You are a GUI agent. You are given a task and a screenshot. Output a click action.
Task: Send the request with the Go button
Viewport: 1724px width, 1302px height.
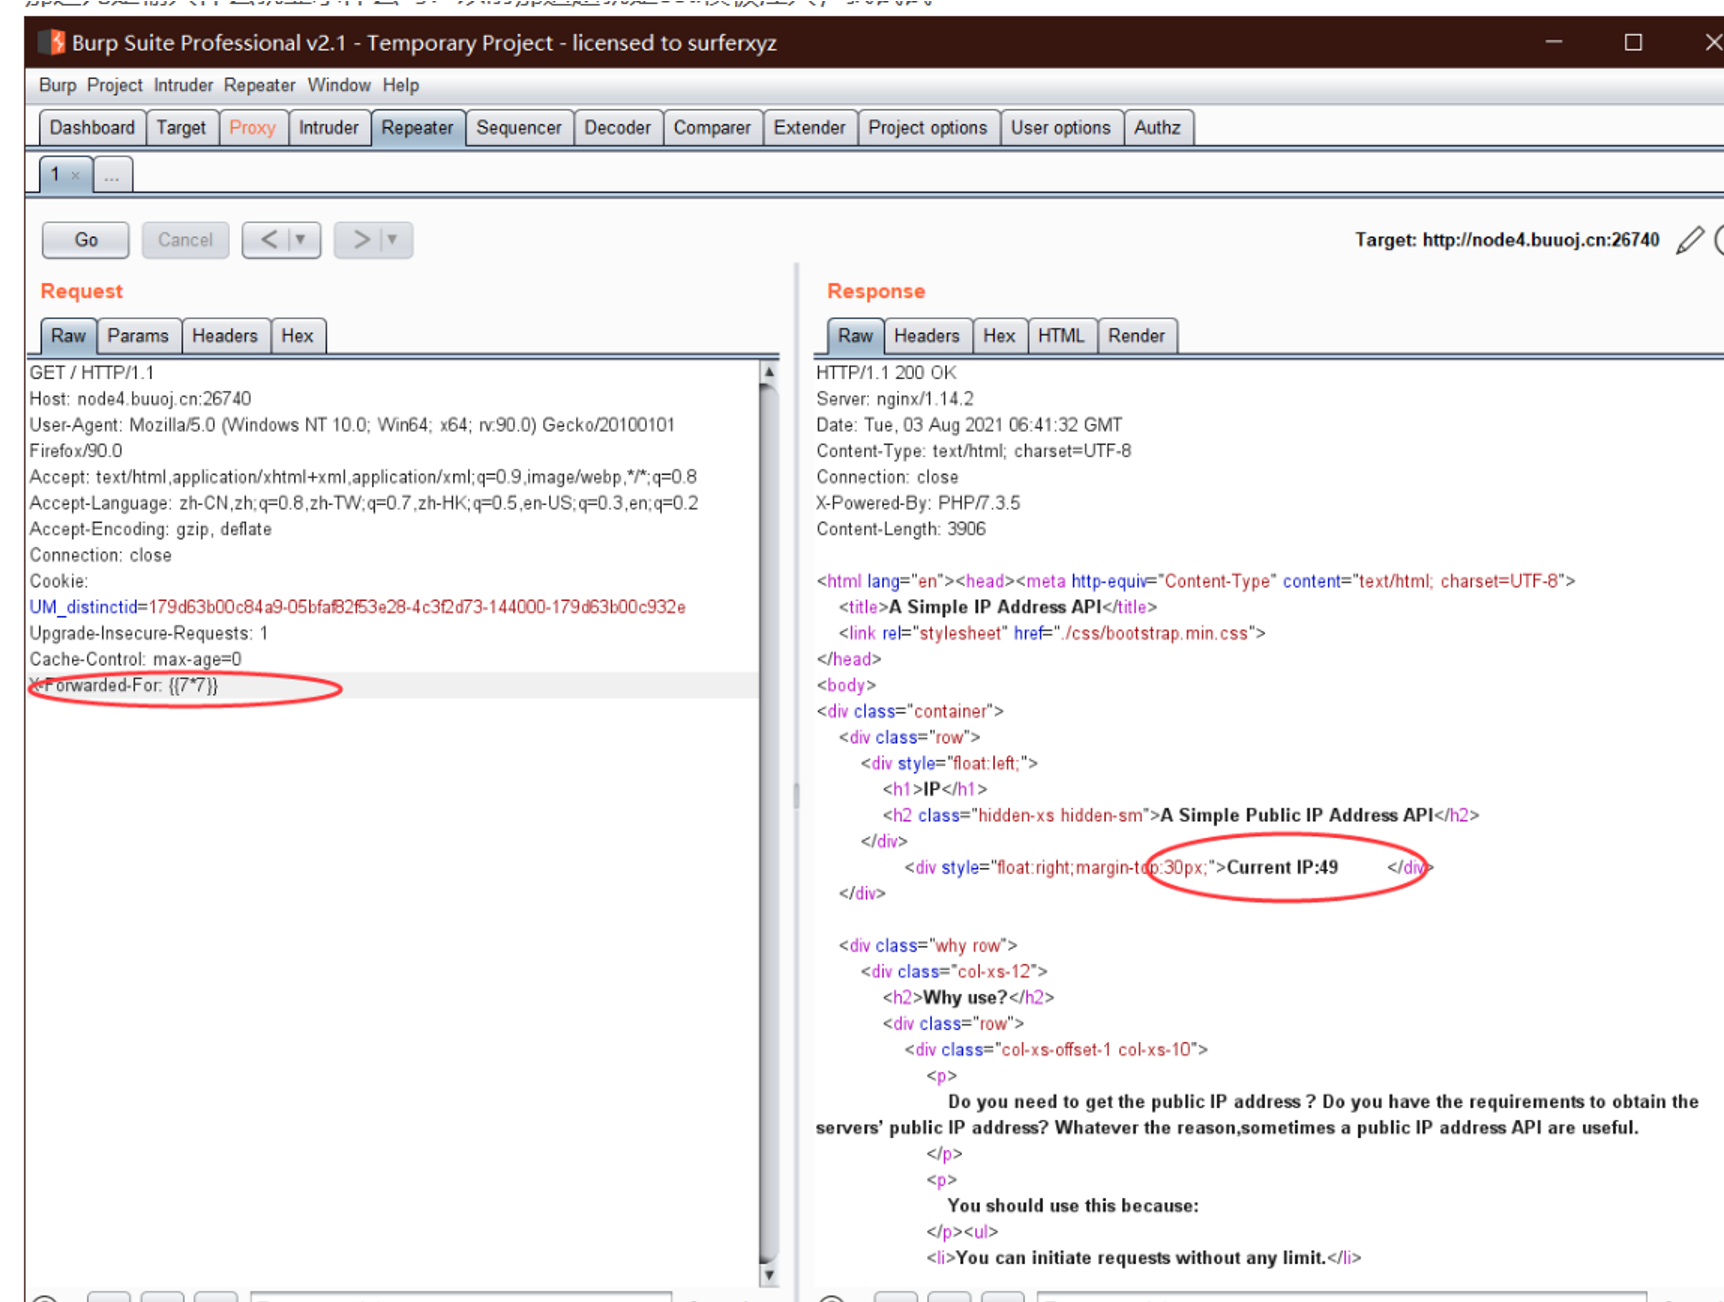pos(86,240)
